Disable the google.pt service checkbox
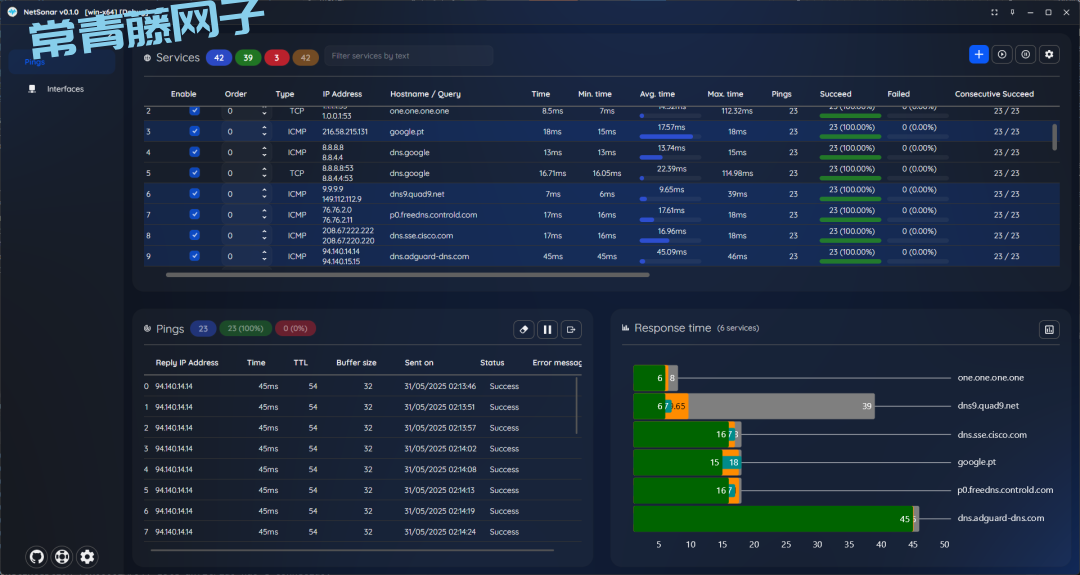 pos(195,131)
